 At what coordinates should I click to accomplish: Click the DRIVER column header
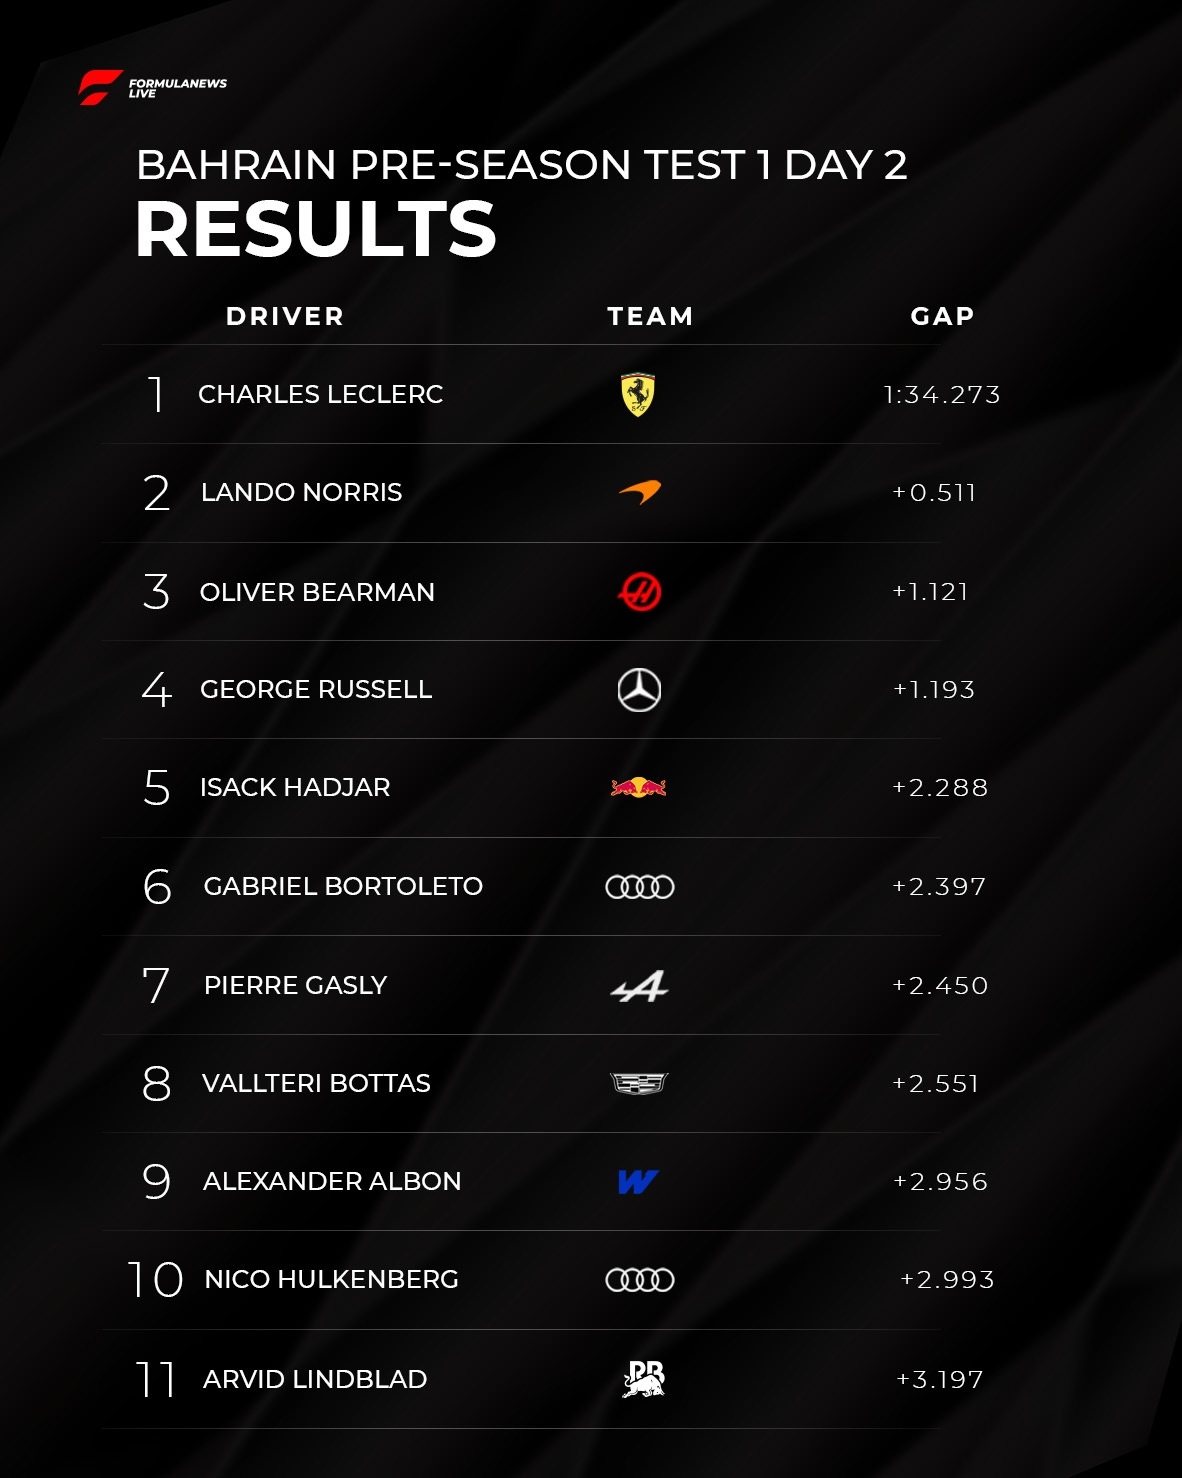pos(285,317)
